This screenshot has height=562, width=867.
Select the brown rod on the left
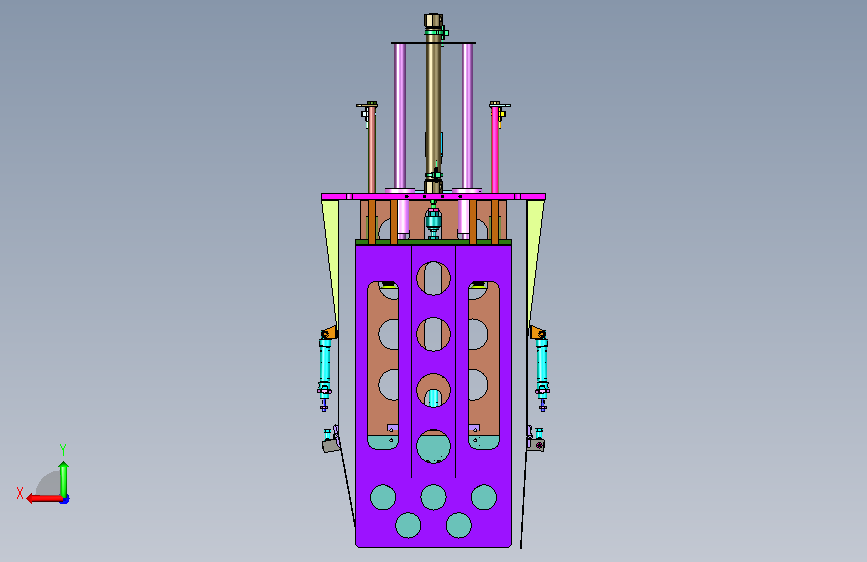tap(372, 149)
